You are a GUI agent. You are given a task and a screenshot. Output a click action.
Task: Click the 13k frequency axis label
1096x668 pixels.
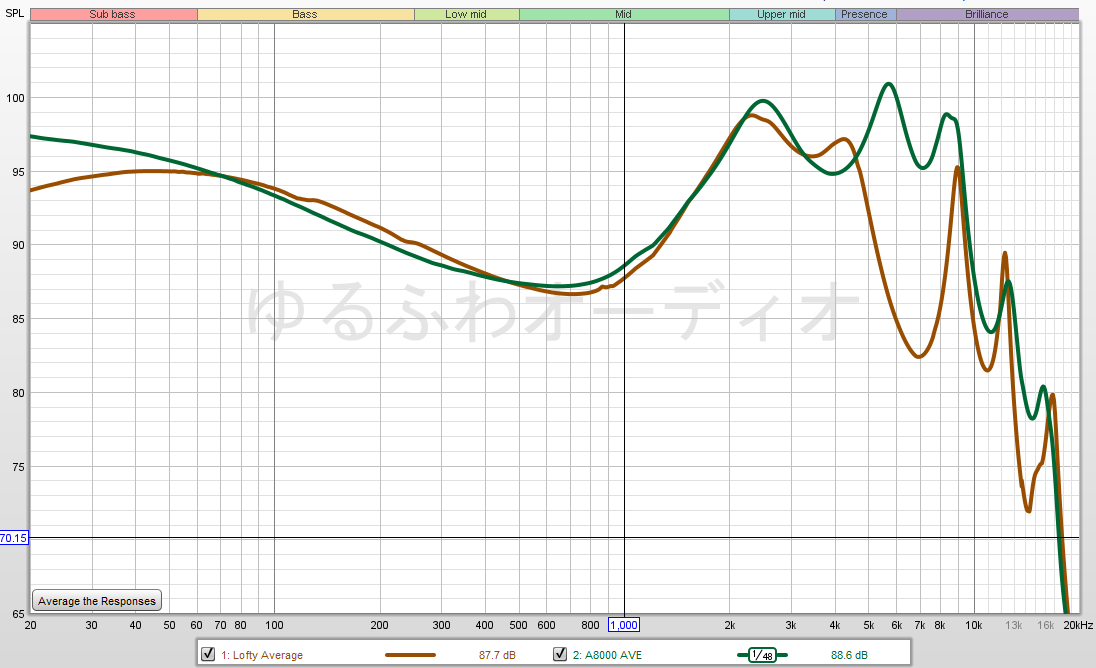pos(1013,625)
